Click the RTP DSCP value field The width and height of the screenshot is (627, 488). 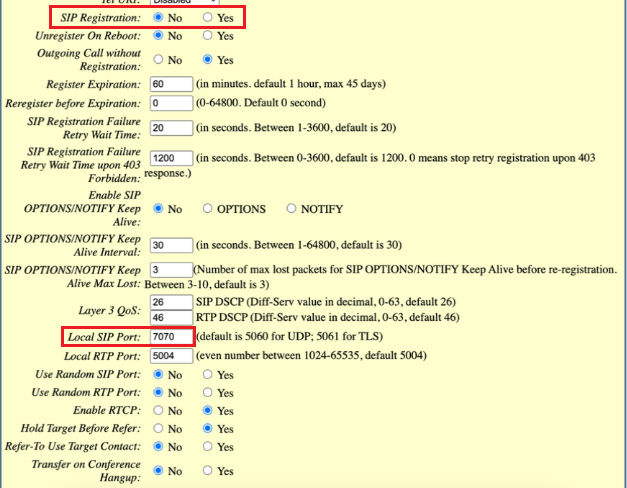[x=172, y=318]
